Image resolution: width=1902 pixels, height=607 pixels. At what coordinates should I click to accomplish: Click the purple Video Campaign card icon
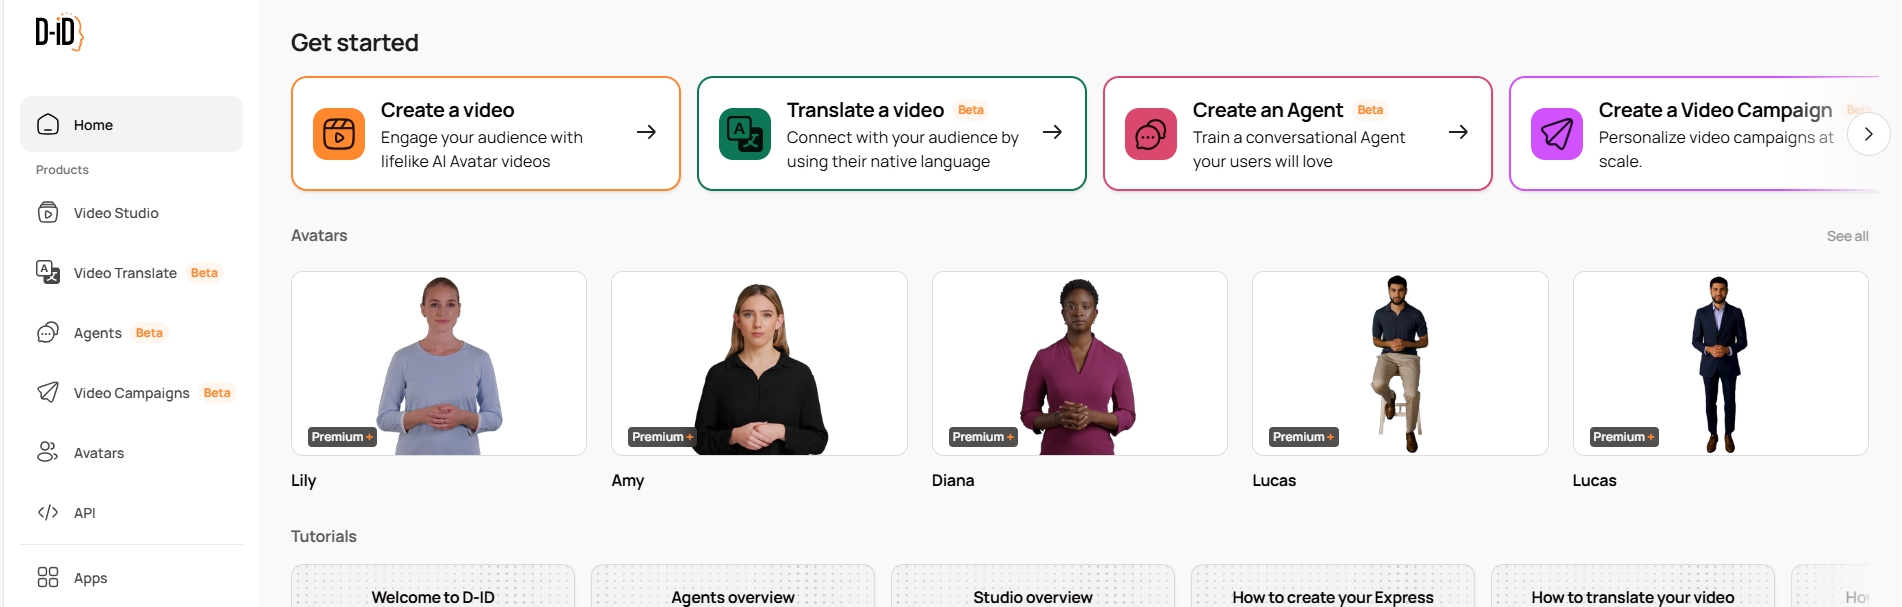(1557, 134)
